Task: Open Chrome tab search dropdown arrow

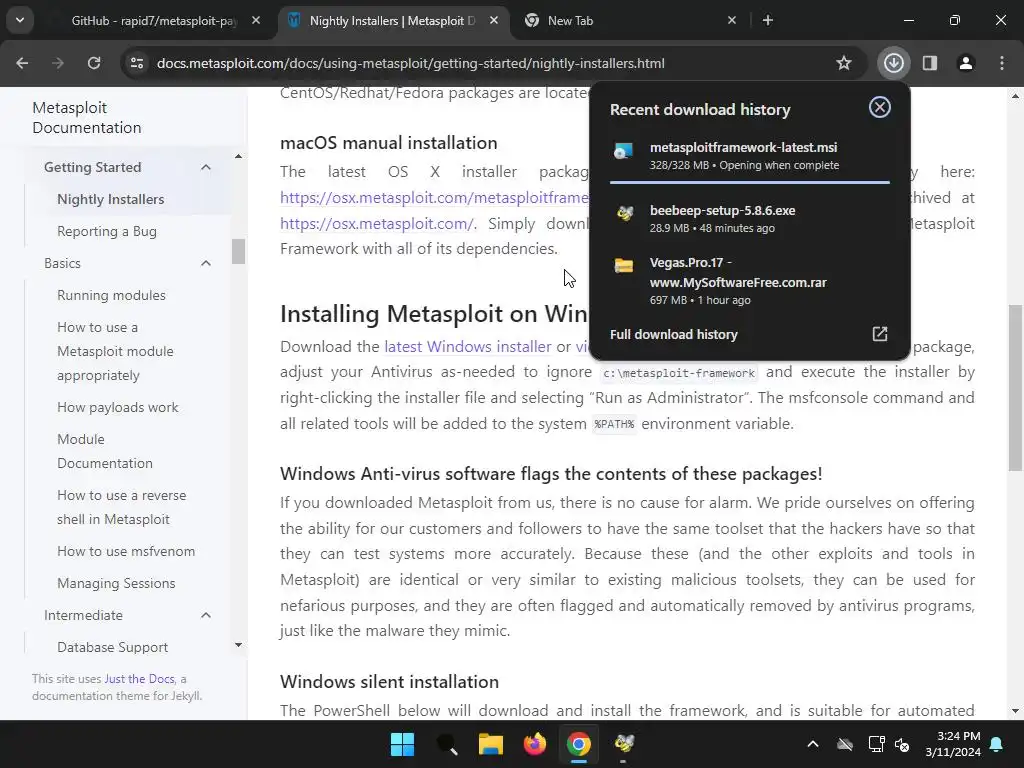Action: click(20, 20)
